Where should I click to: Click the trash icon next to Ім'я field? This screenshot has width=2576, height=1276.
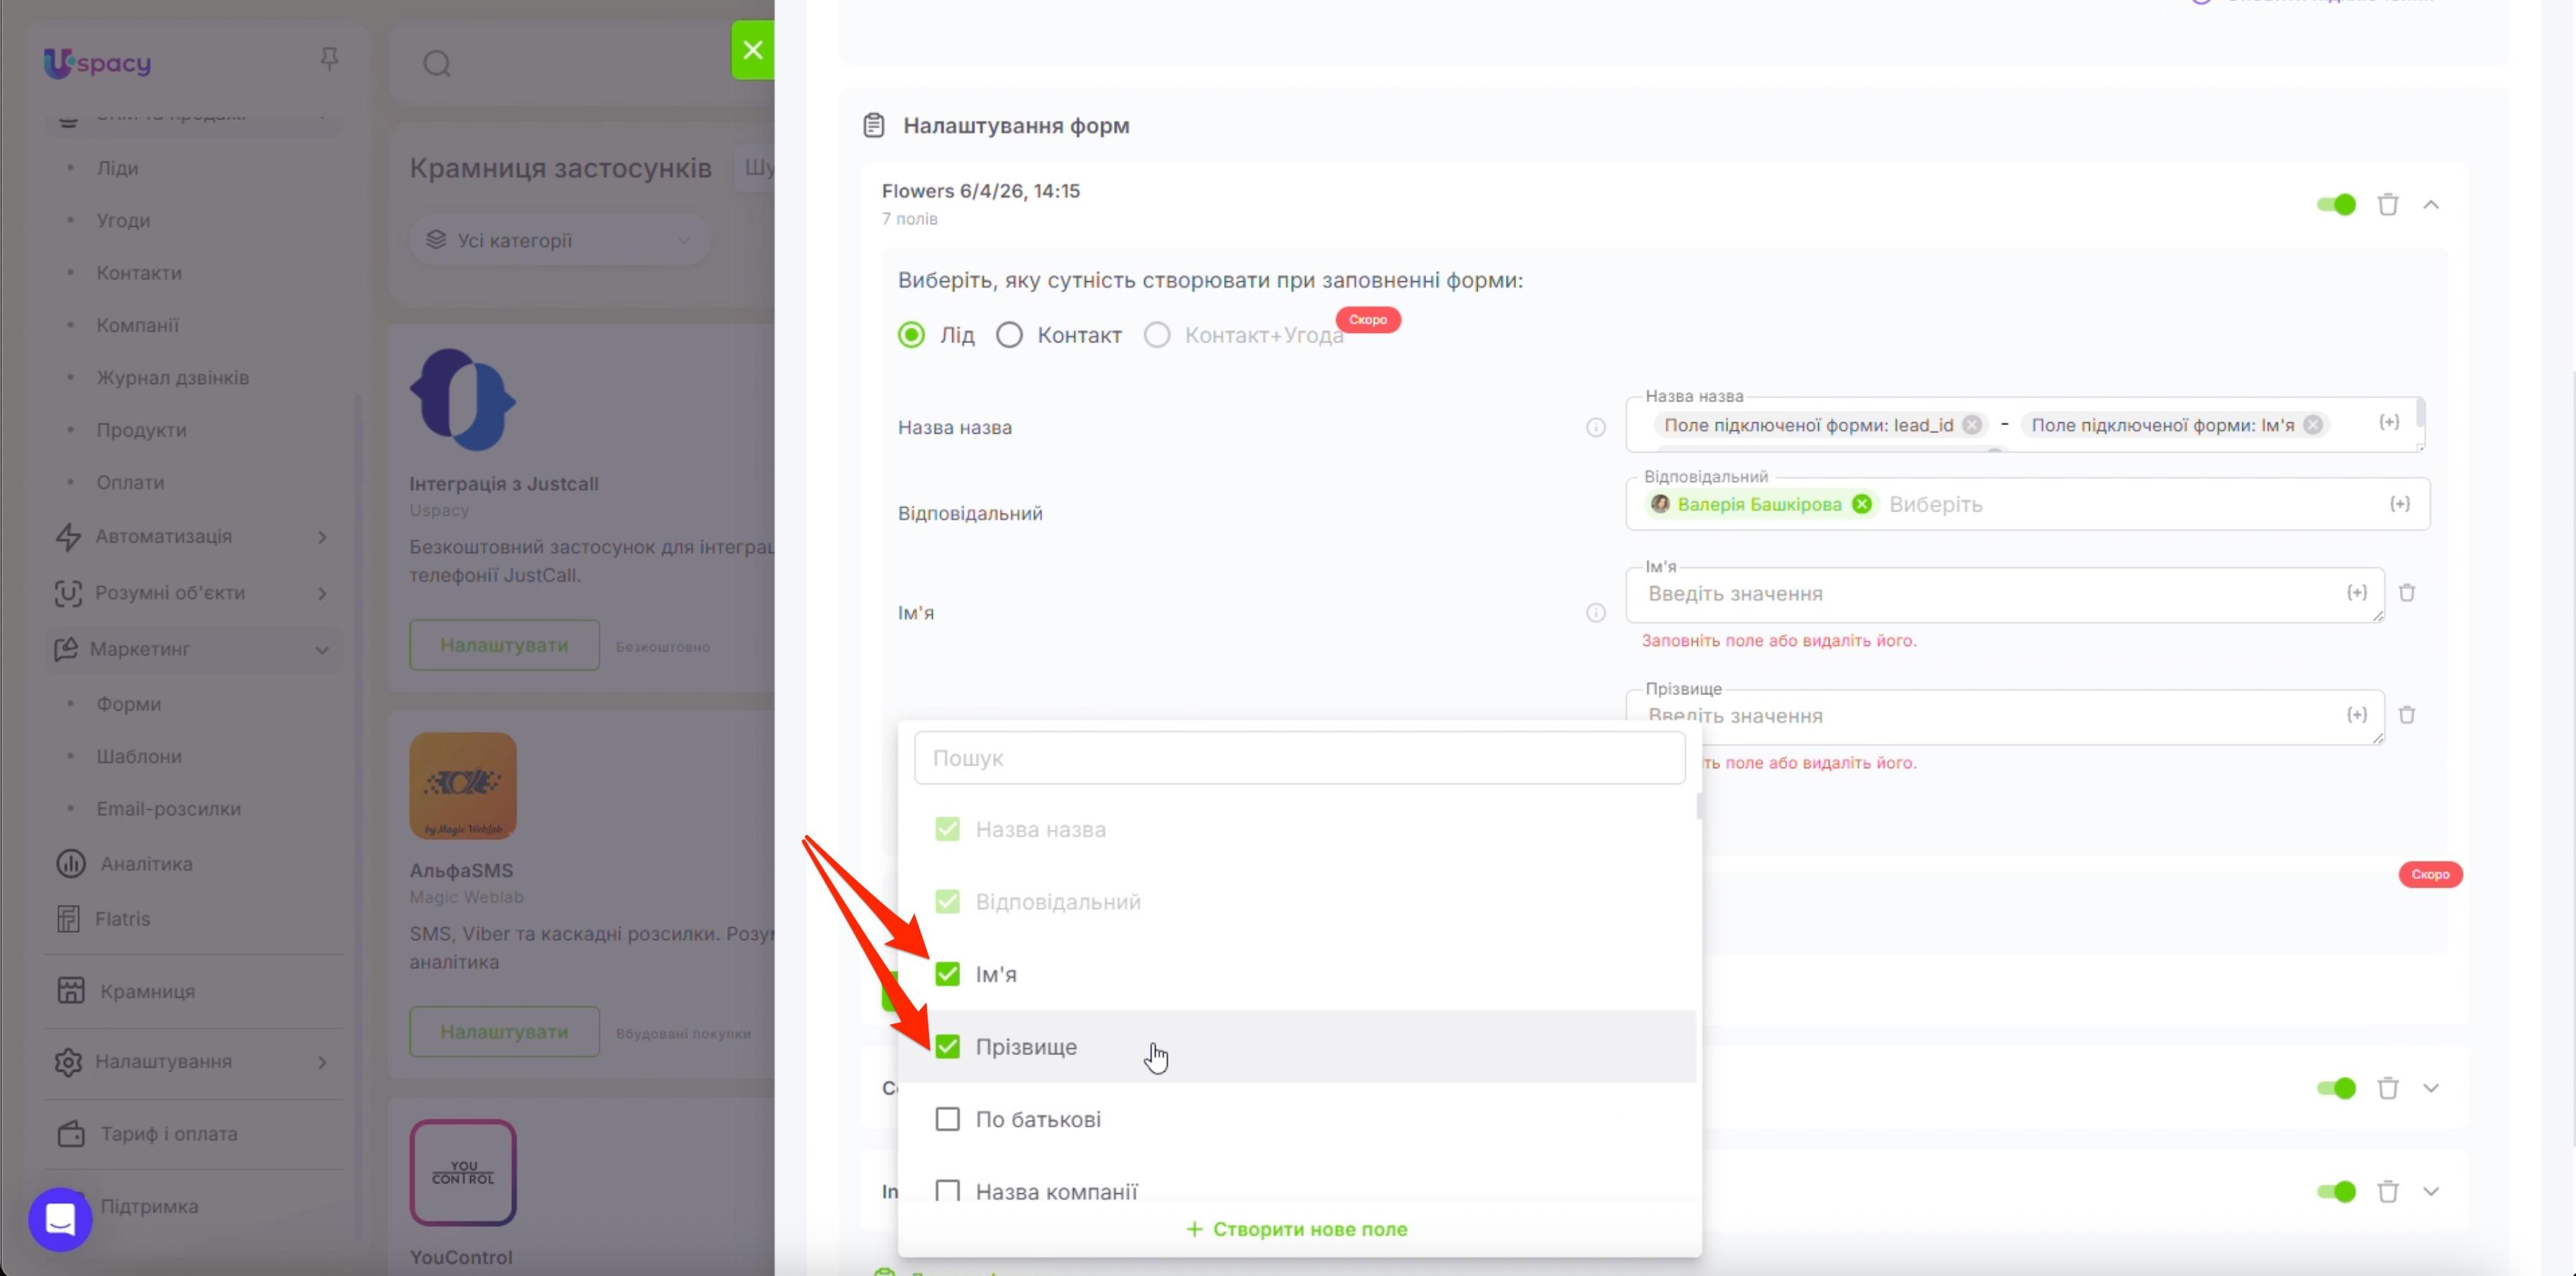click(x=2407, y=593)
